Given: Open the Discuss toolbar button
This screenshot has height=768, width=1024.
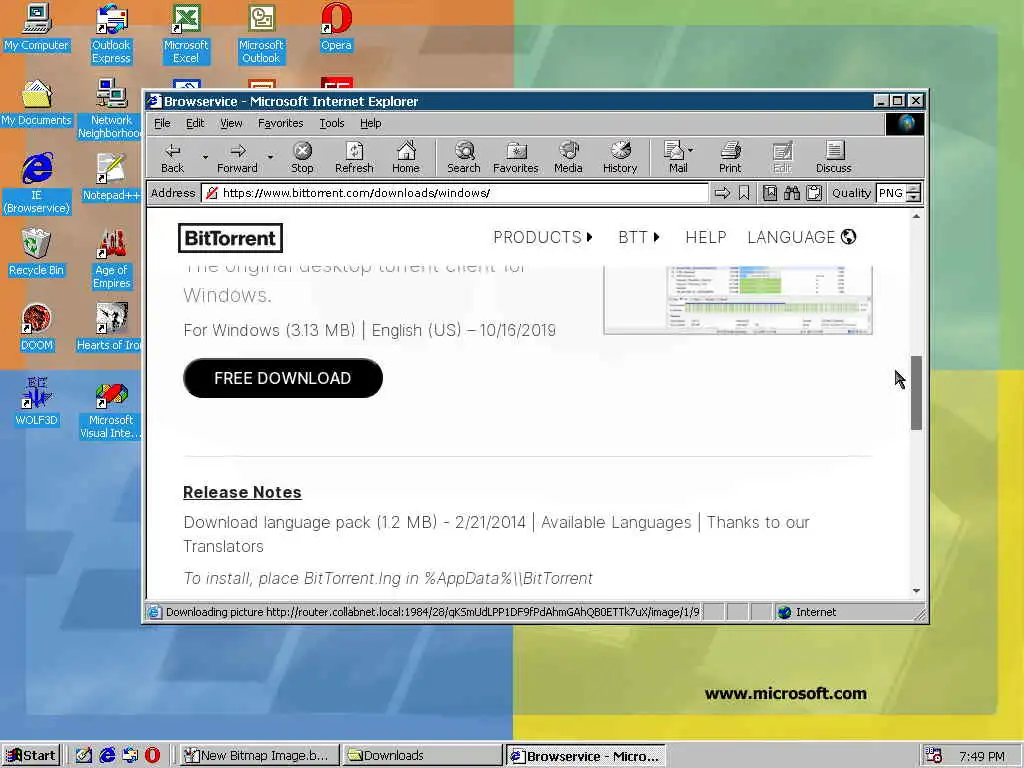Looking at the screenshot, I should [833, 157].
